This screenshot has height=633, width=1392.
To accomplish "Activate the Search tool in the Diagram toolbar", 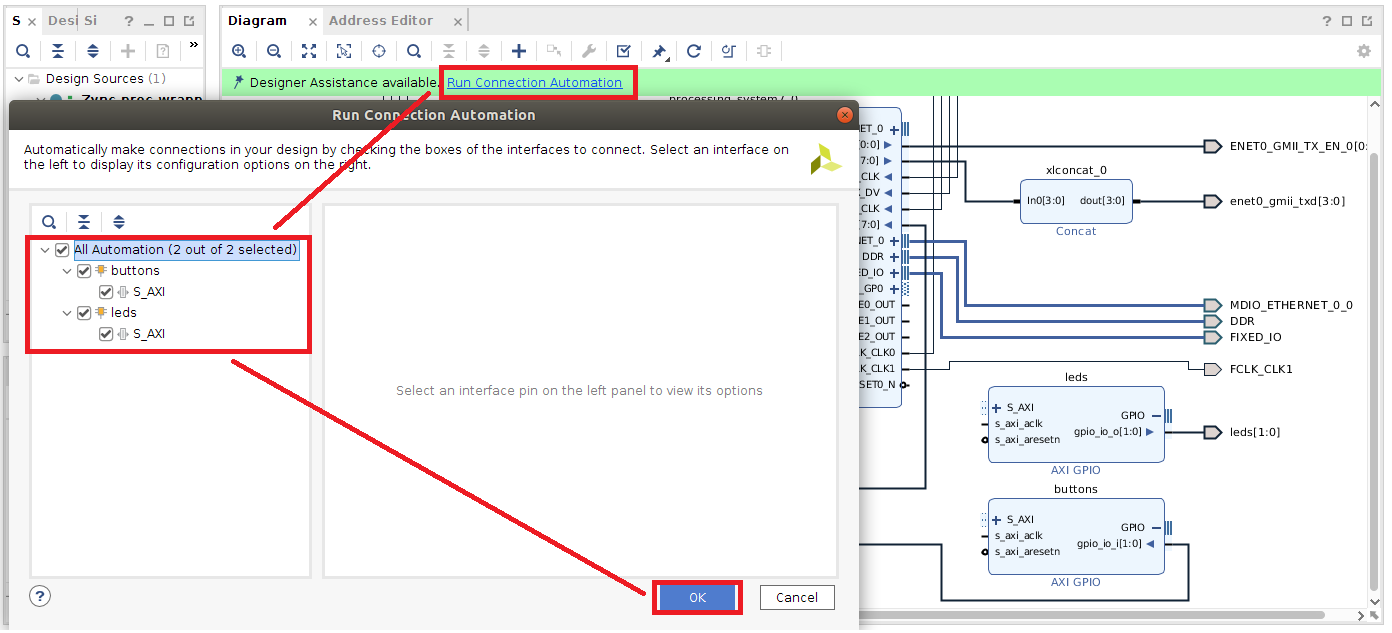I will point(413,50).
